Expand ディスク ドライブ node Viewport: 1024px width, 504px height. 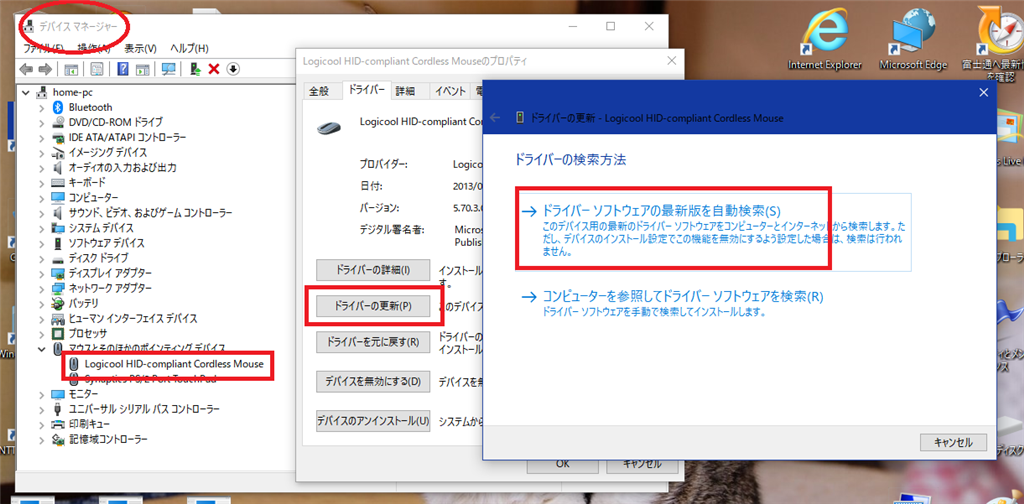[42, 258]
